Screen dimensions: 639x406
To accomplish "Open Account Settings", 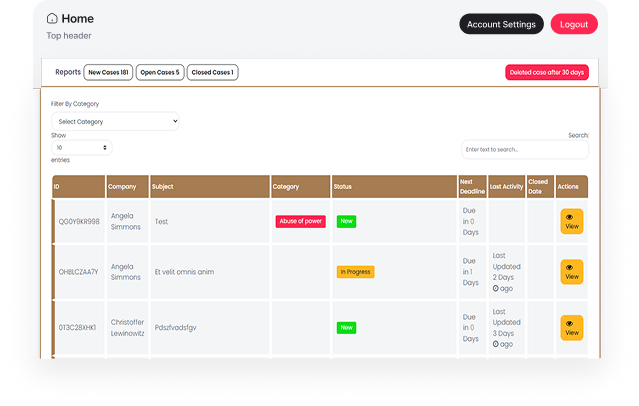I will [501, 24].
